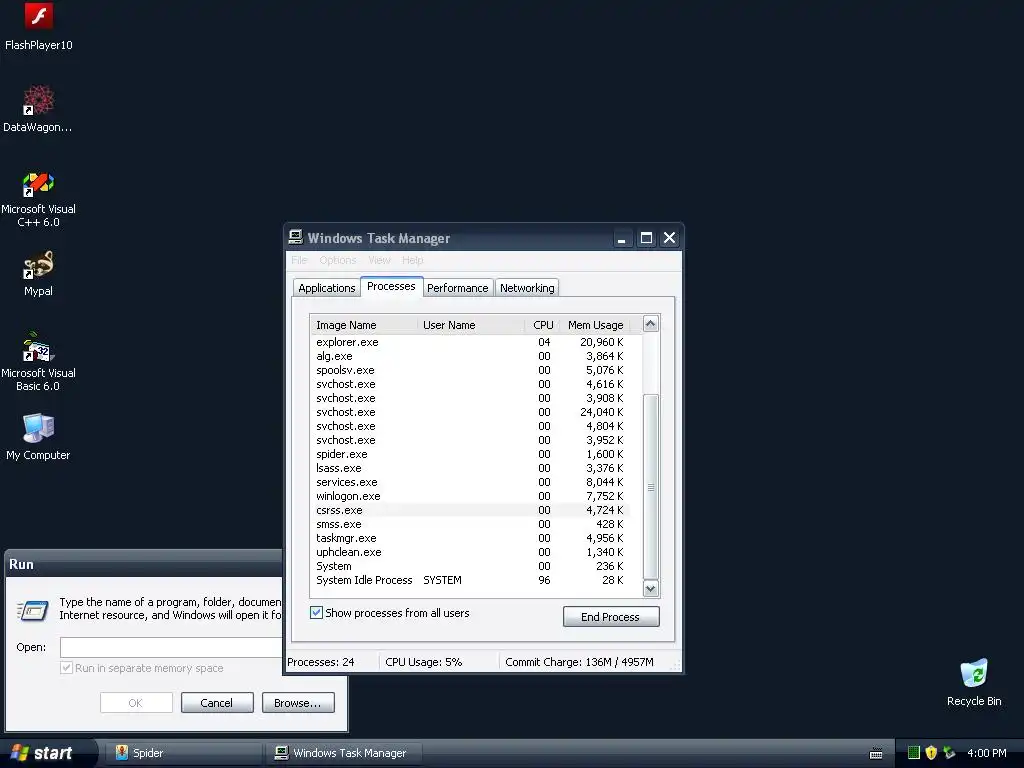This screenshot has width=1024, height=768.
Task: Sort by the Image Name column header
Action: point(364,325)
